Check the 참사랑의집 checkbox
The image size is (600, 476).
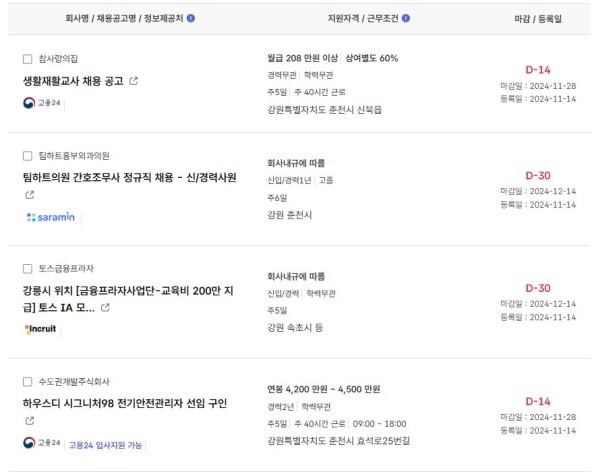28,59
